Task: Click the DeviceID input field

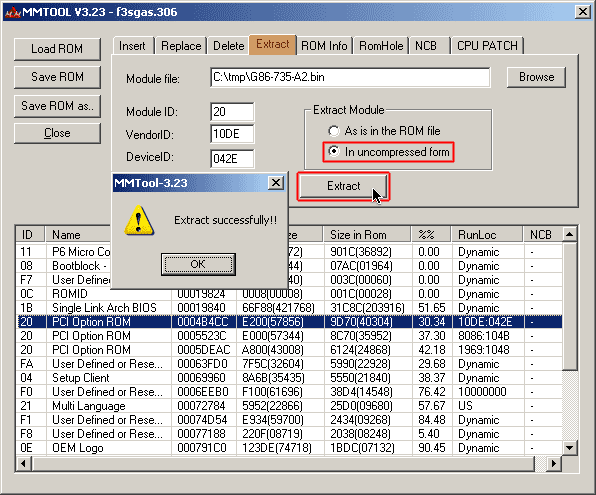Action: (232, 159)
